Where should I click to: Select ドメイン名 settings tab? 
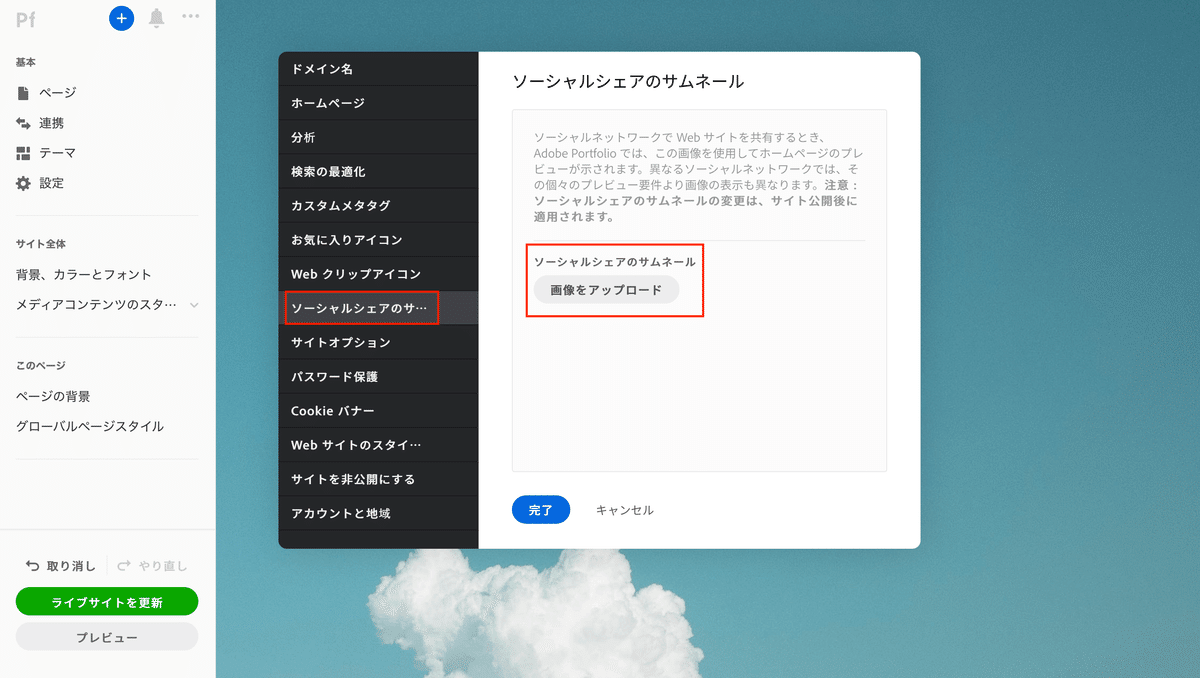tap(378, 69)
